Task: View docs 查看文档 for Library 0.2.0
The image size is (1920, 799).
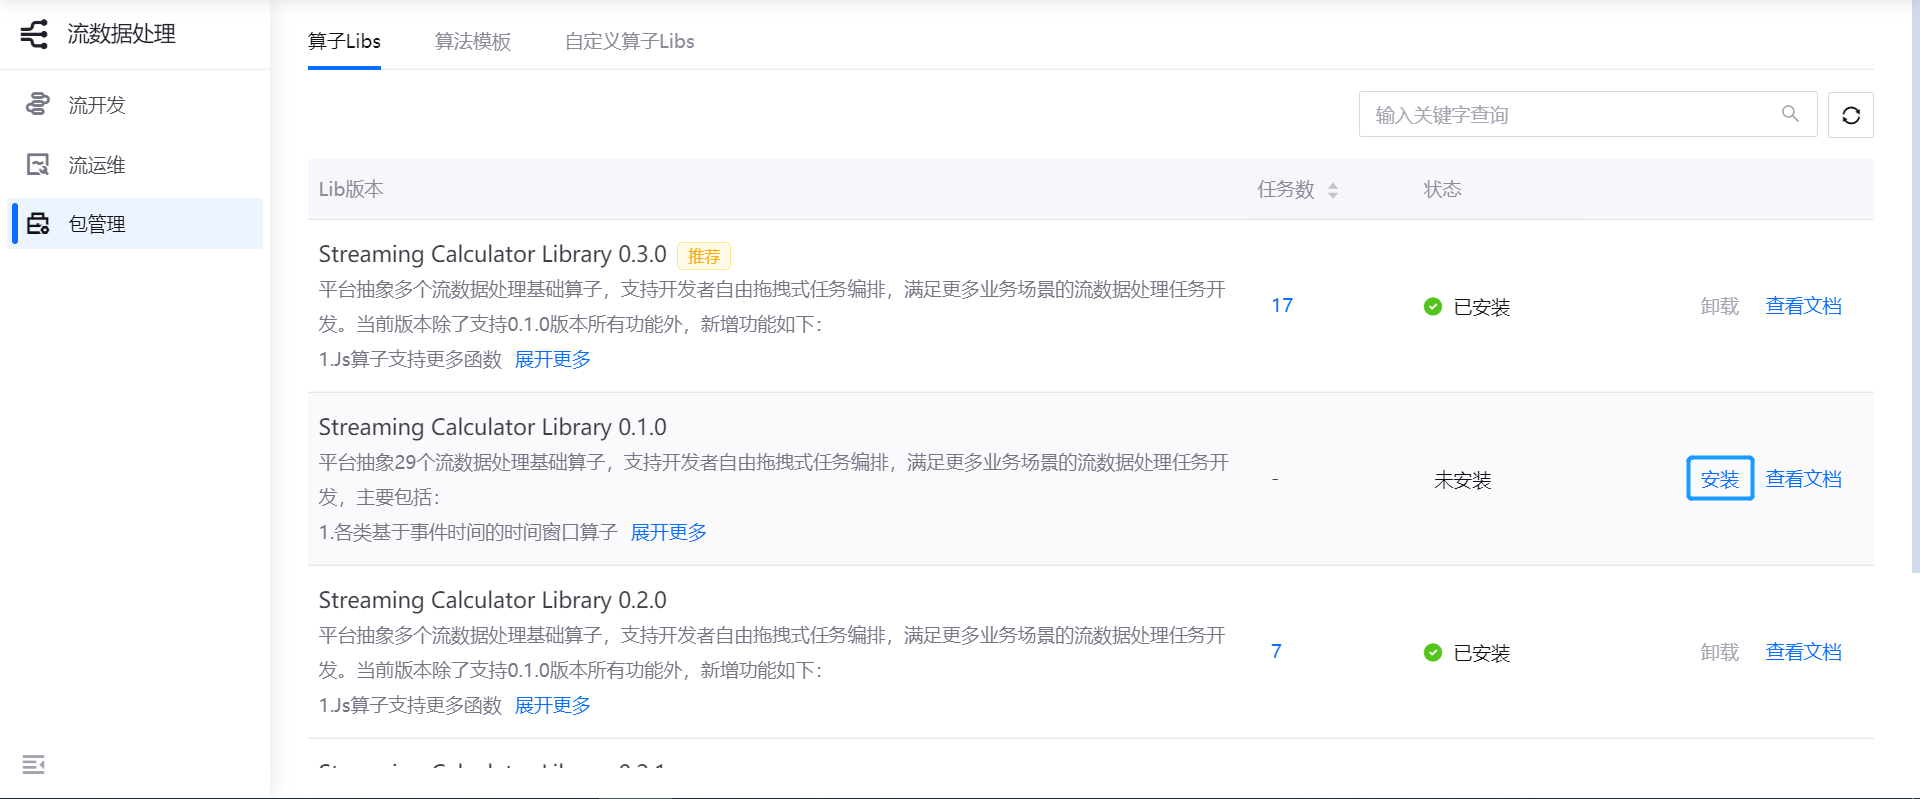Action: pyautogui.click(x=1803, y=652)
